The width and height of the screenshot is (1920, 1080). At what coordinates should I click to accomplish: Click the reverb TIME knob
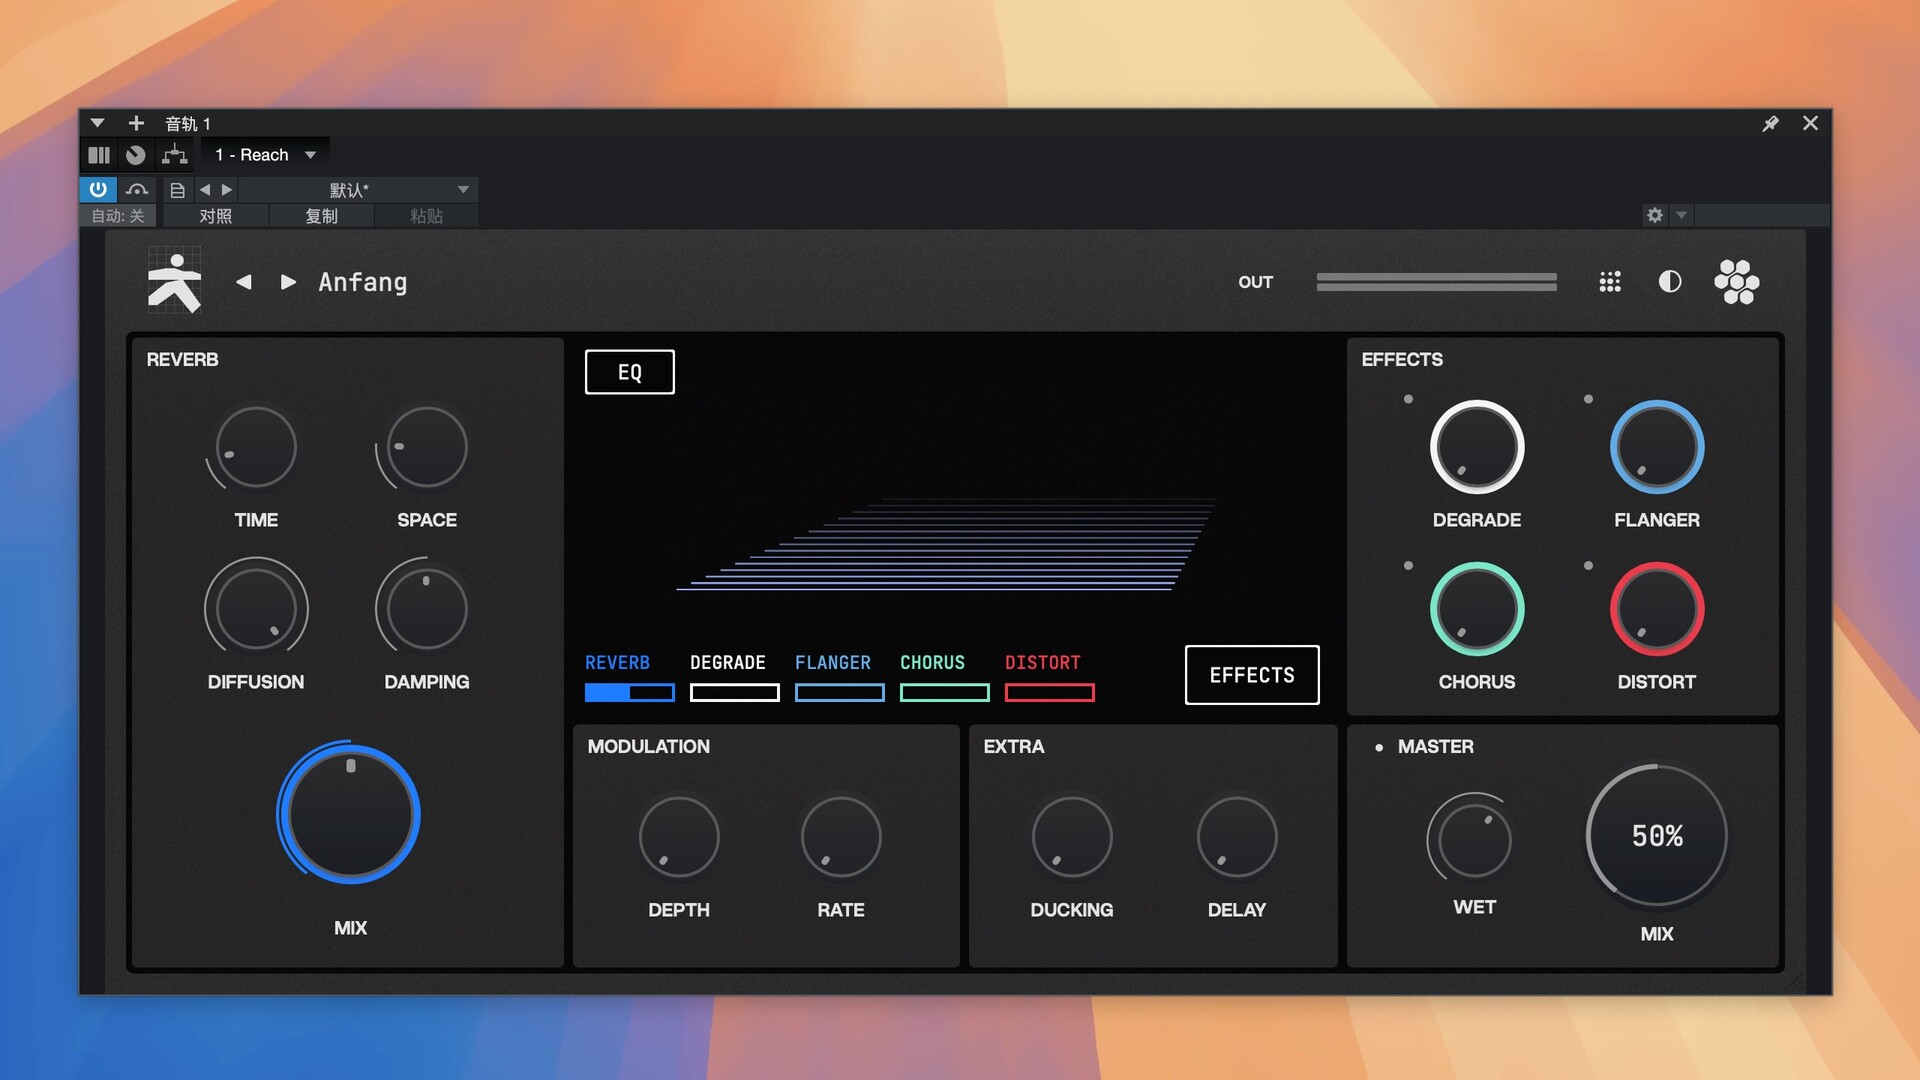tap(256, 447)
